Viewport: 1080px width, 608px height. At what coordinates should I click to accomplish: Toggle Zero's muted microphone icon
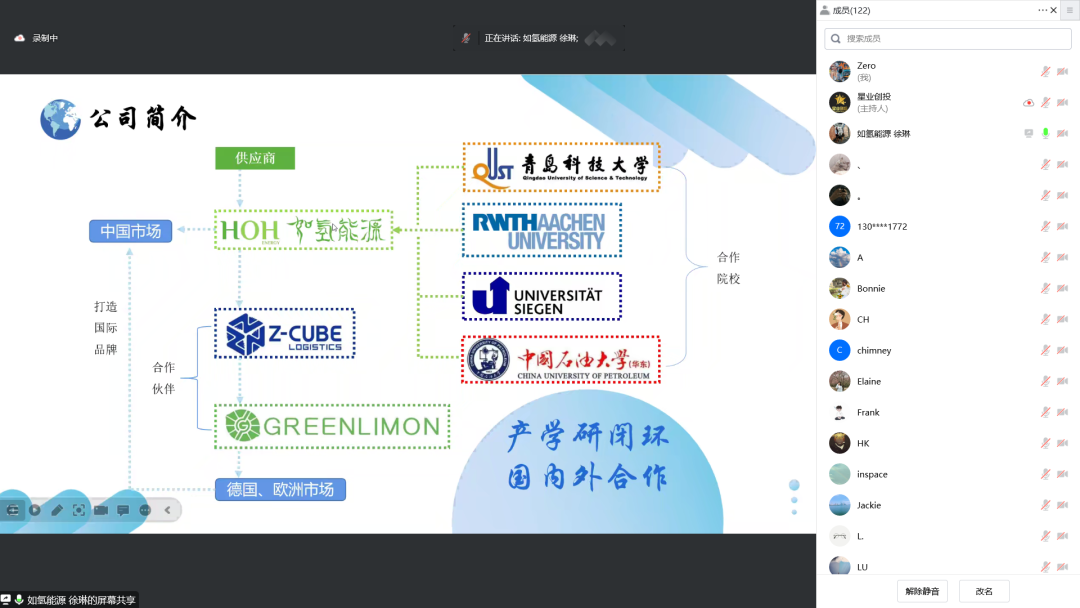[1046, 72]
